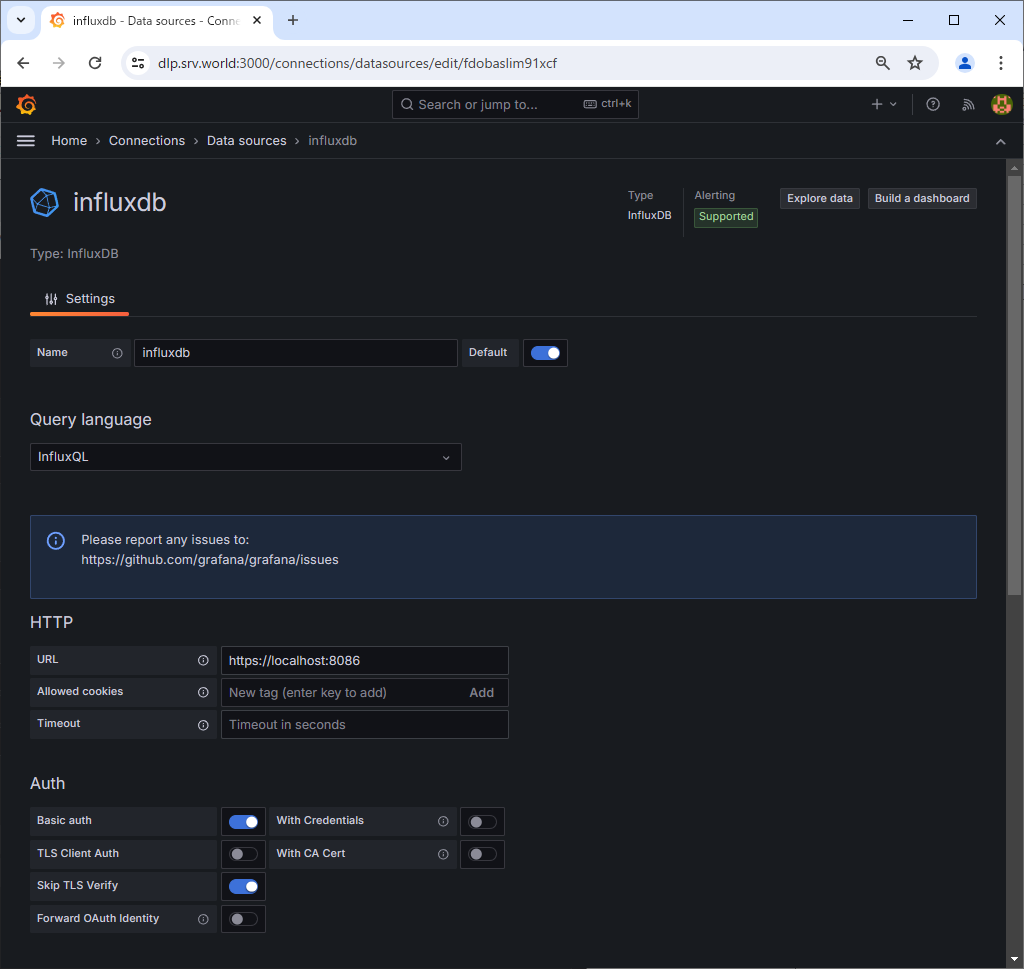Click the URL input field
Screen dimensions: 1024x969
364,661
